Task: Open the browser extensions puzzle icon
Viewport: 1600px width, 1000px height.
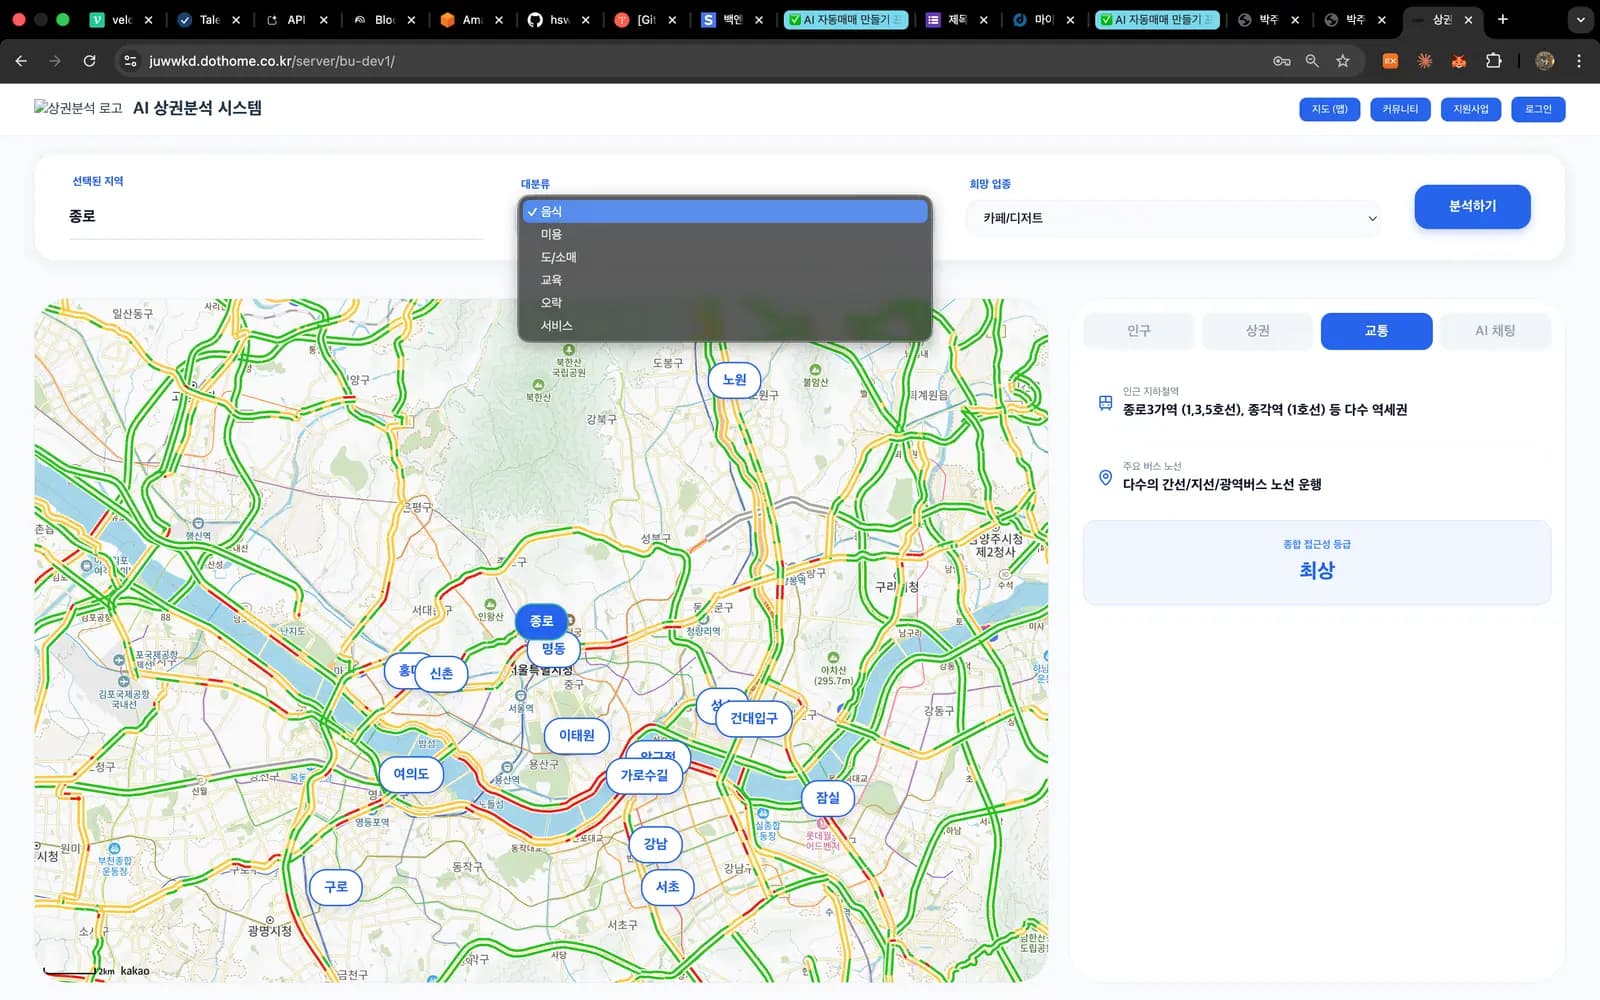Action: (1493, 61)
